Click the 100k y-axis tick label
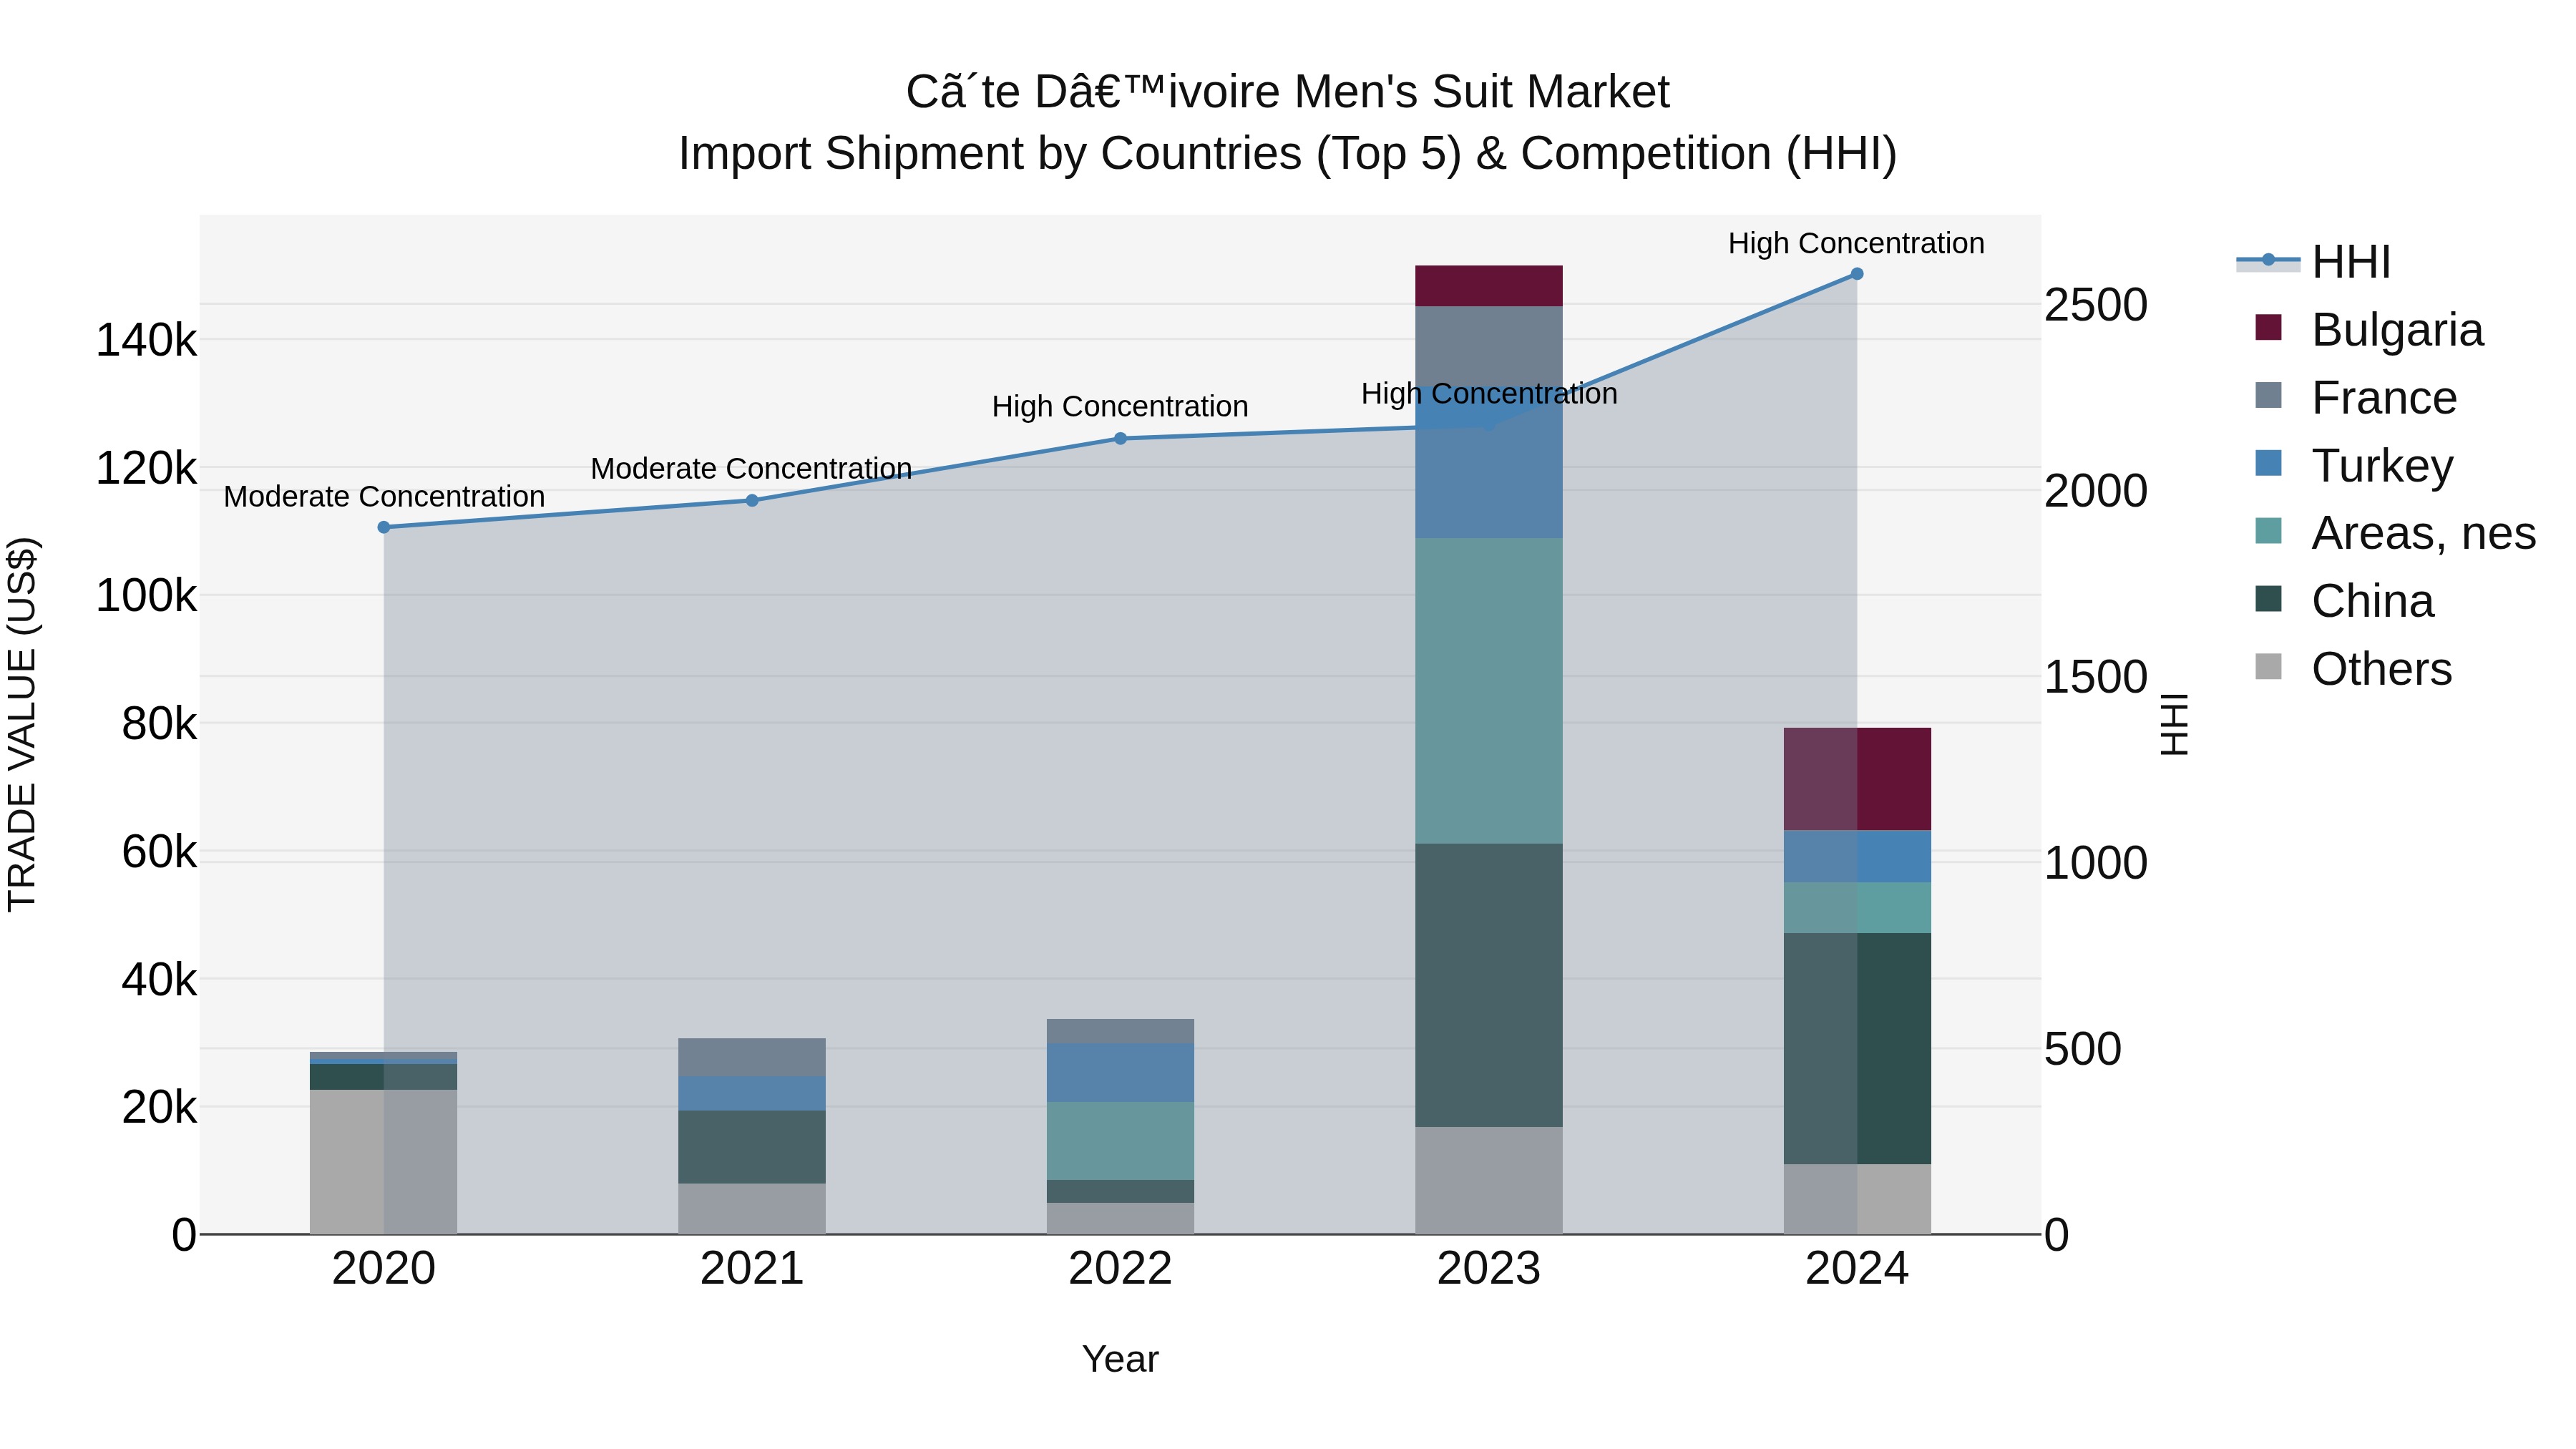 tap(146, 596)
